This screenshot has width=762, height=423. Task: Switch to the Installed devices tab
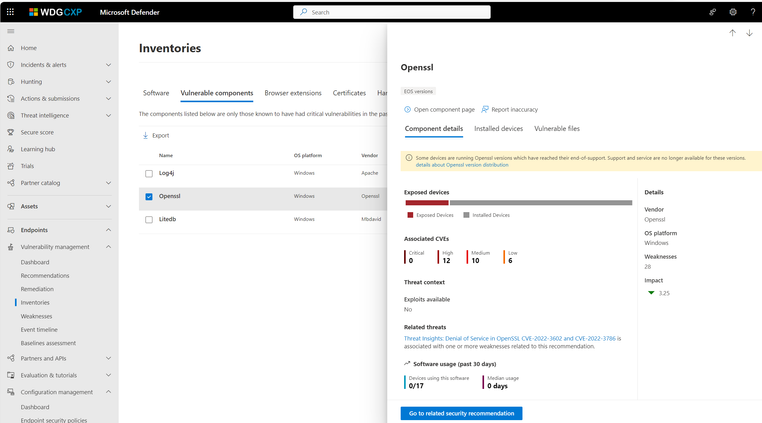(x=499, y=128)
